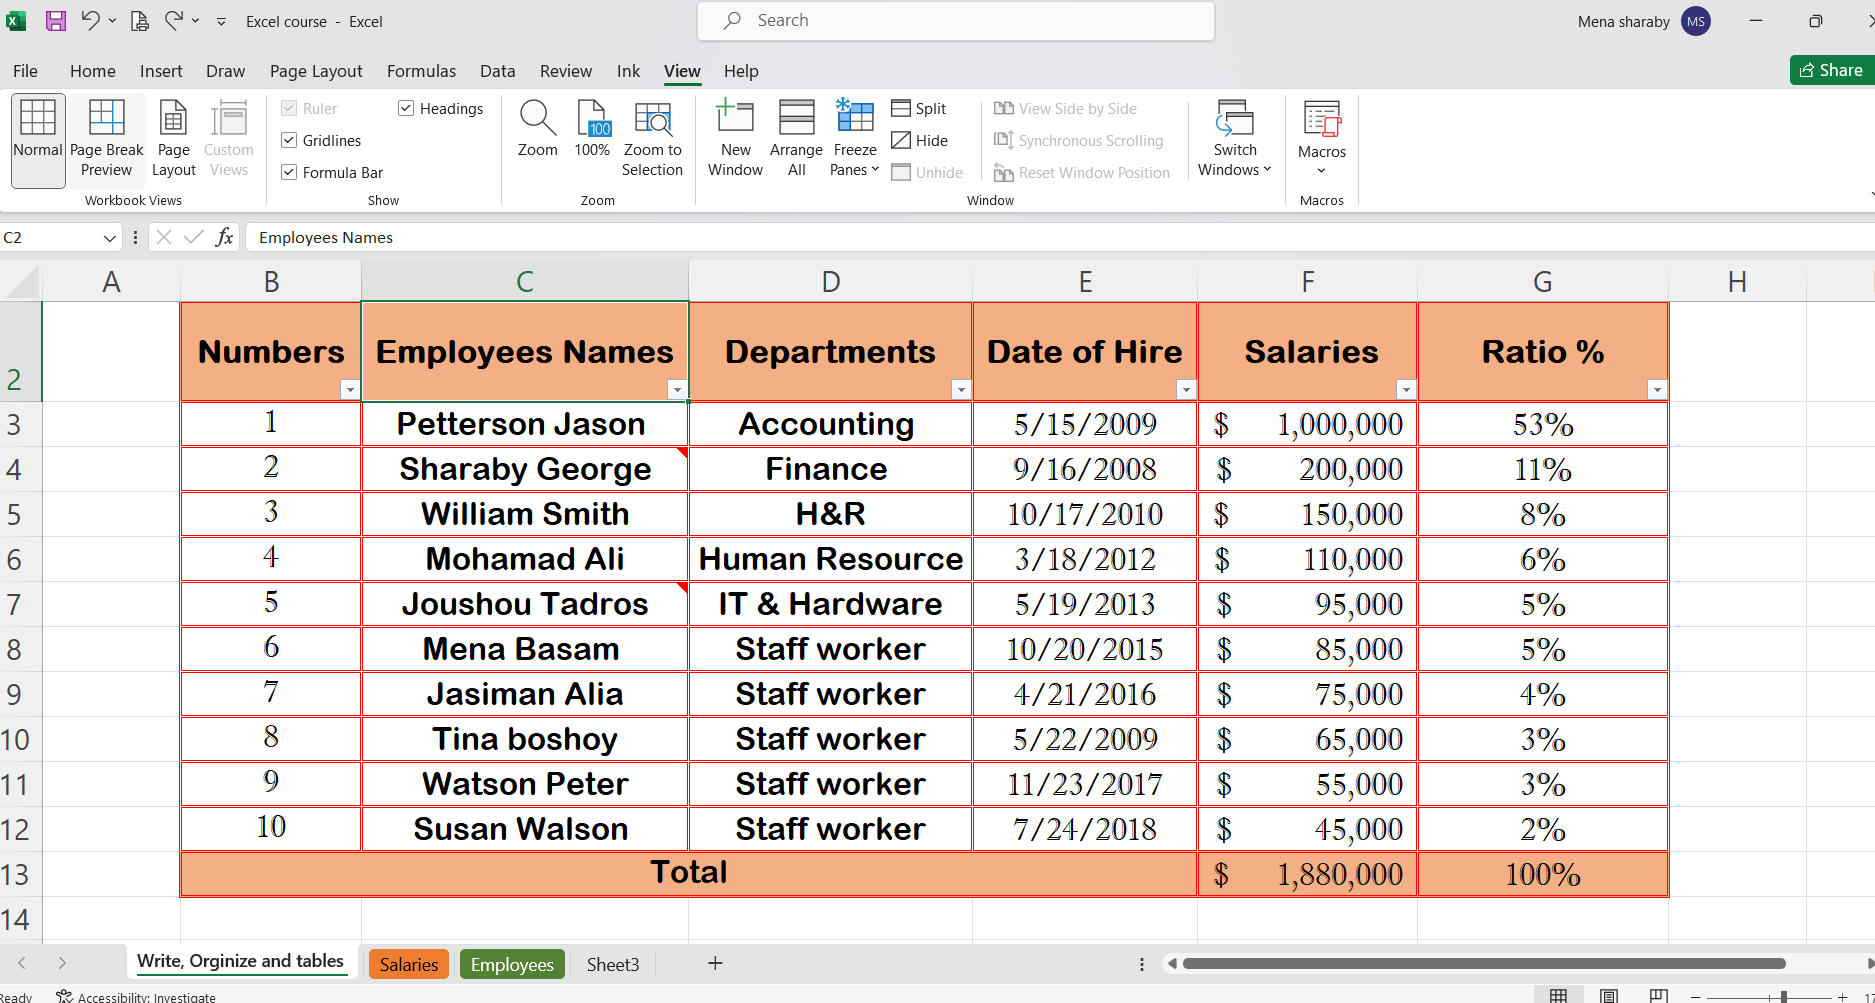Open Employees Names filter dropdown
The width and height of the screenshot is (1875, 1003).
[x=677, y=389]
